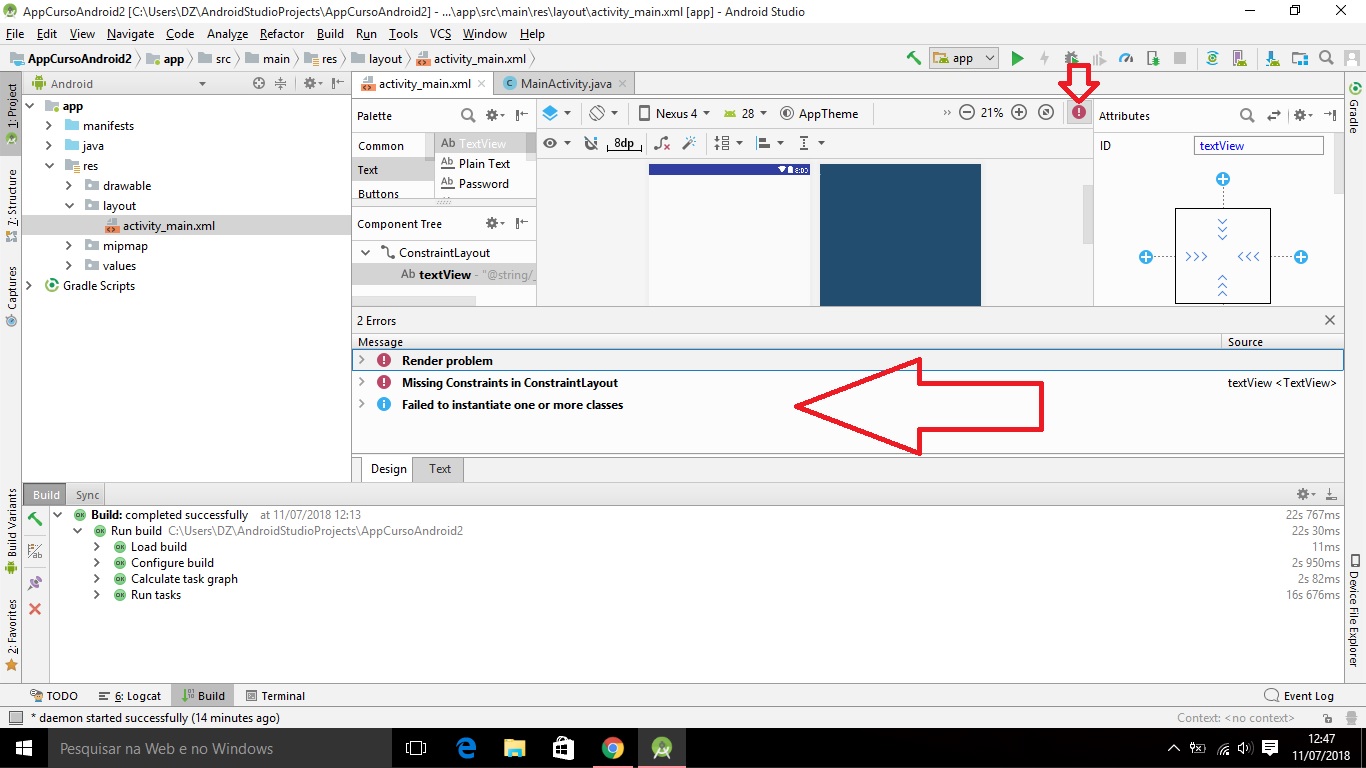Open Palette settings gear
Screen dimensions: 1366x768
tap(494, 116)
